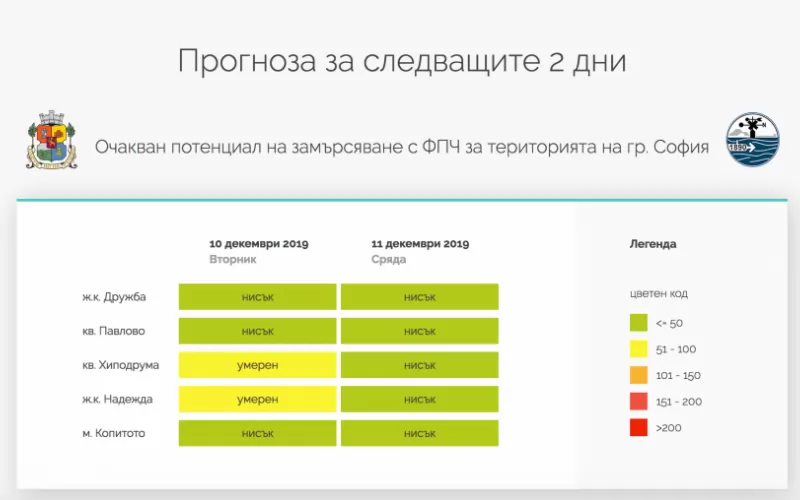800x500 pixels.
Task: Click the 10 декември 2019 column header
Action: 259,244
